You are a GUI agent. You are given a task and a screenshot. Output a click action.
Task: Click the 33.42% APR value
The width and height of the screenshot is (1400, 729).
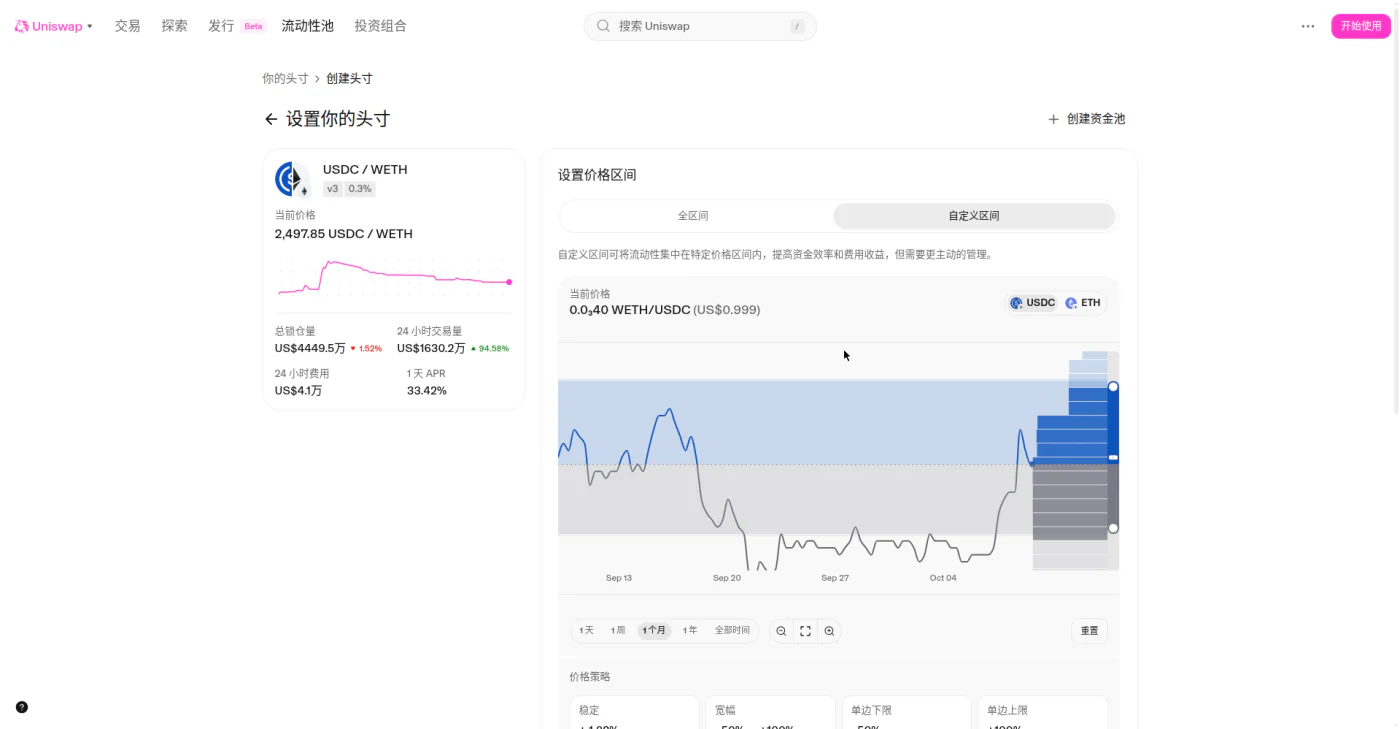click(x=427, y=391)
